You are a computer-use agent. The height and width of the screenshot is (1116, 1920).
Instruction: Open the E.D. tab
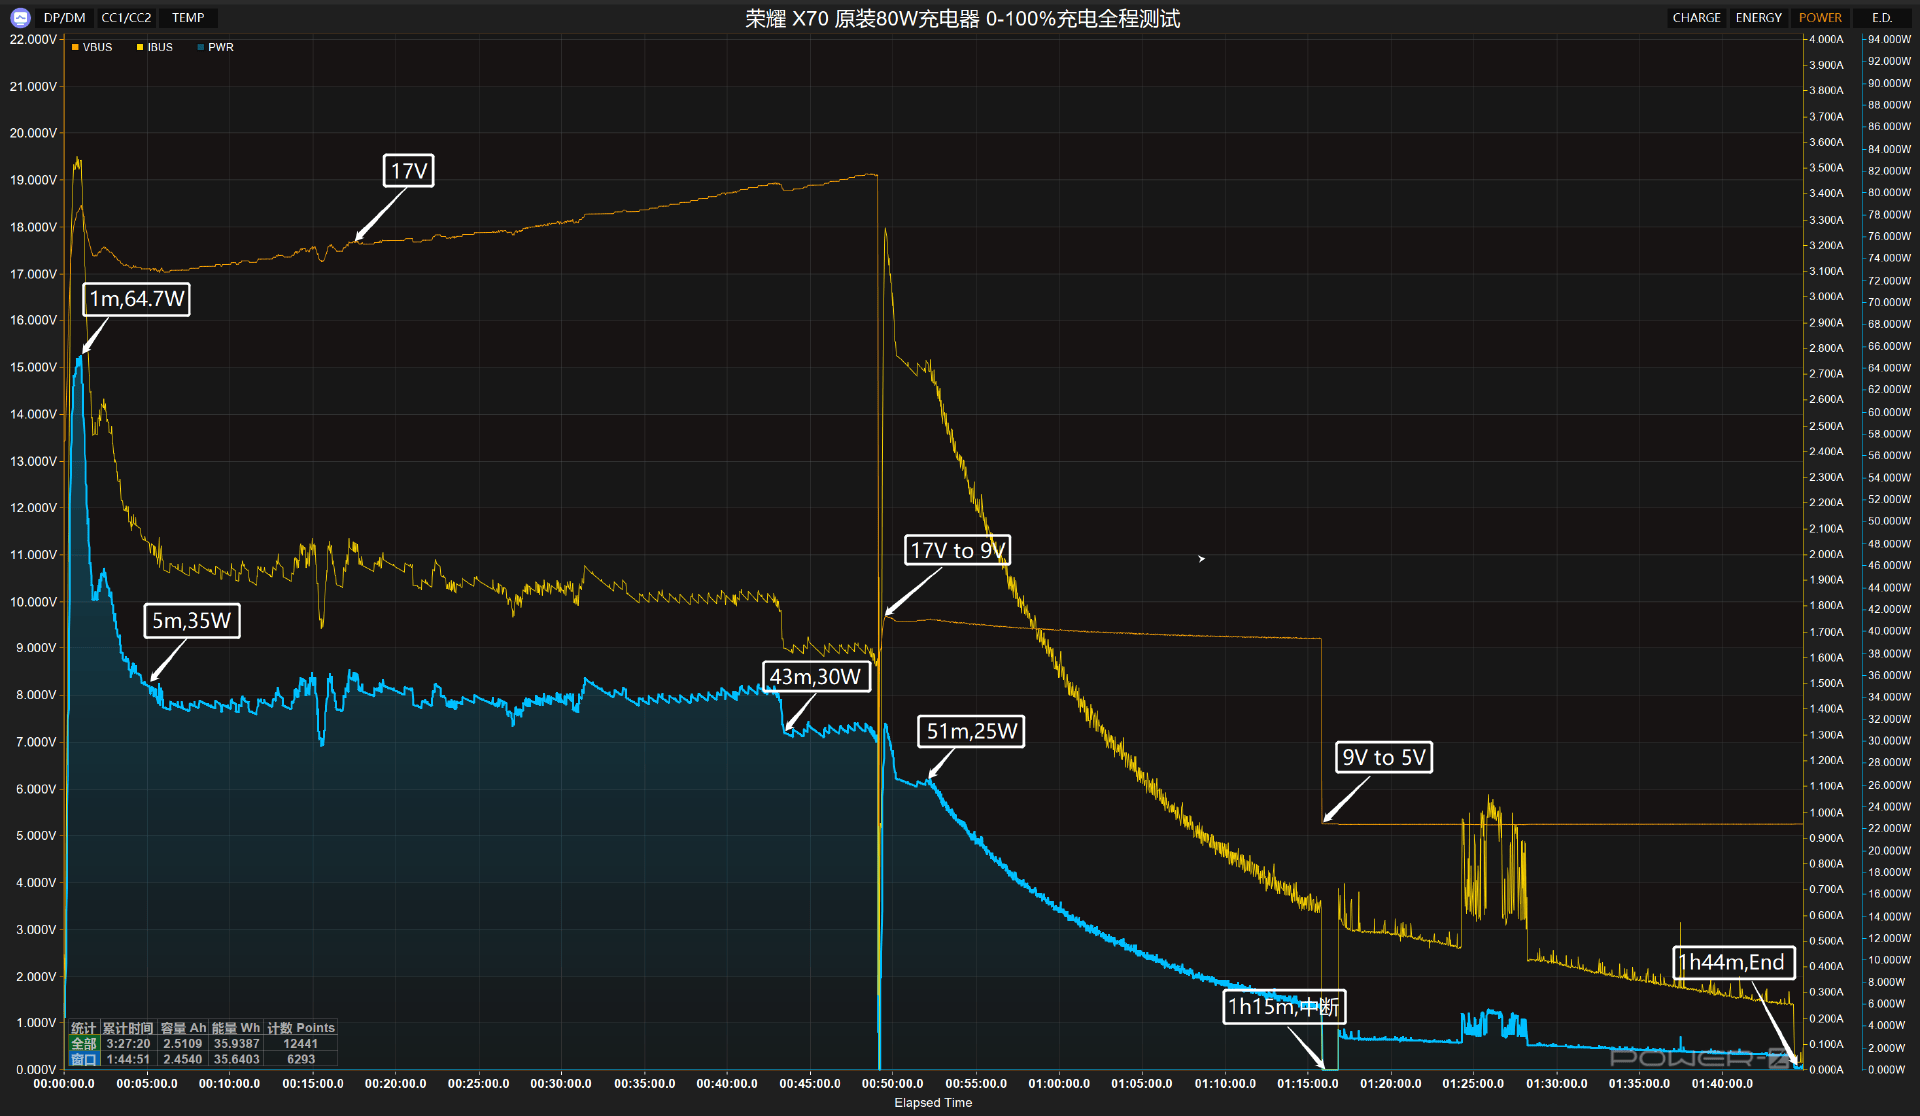point(1882,18)
